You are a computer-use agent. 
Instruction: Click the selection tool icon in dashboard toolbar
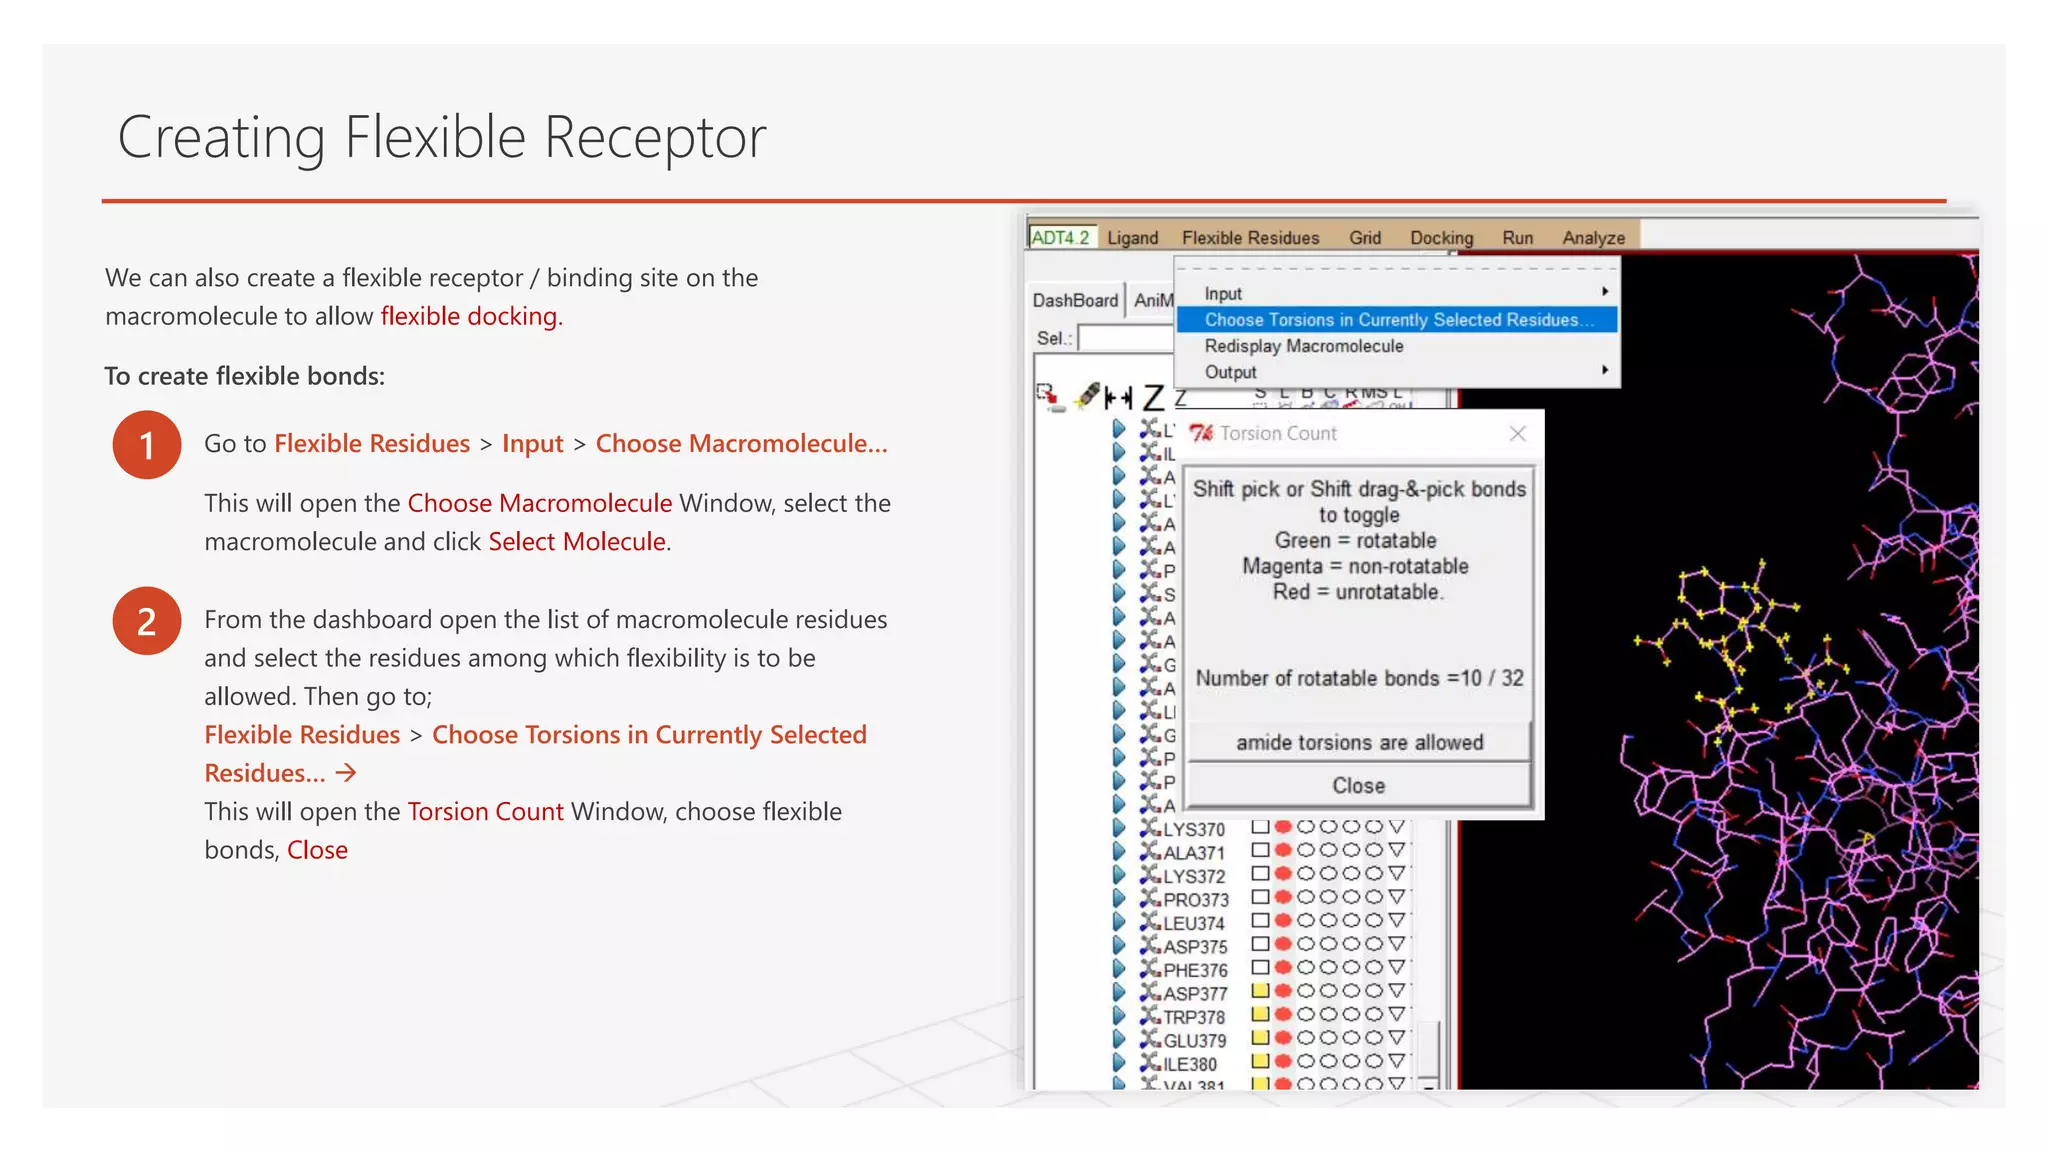pyautogui.click(x=1048, y=396)
